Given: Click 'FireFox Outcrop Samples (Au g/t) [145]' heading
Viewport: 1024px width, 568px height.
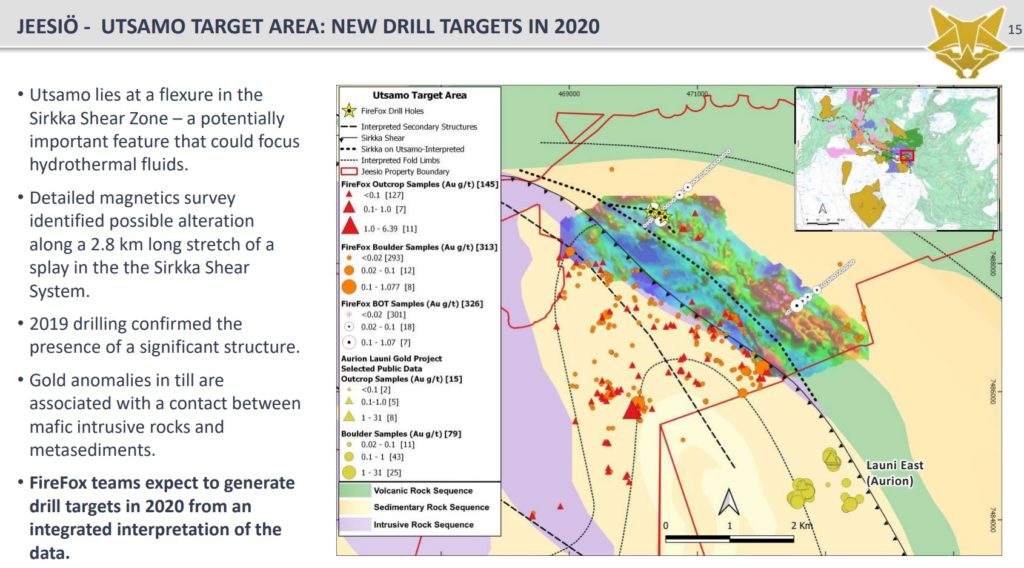Looking at the screenshot, I should (419, 184).
